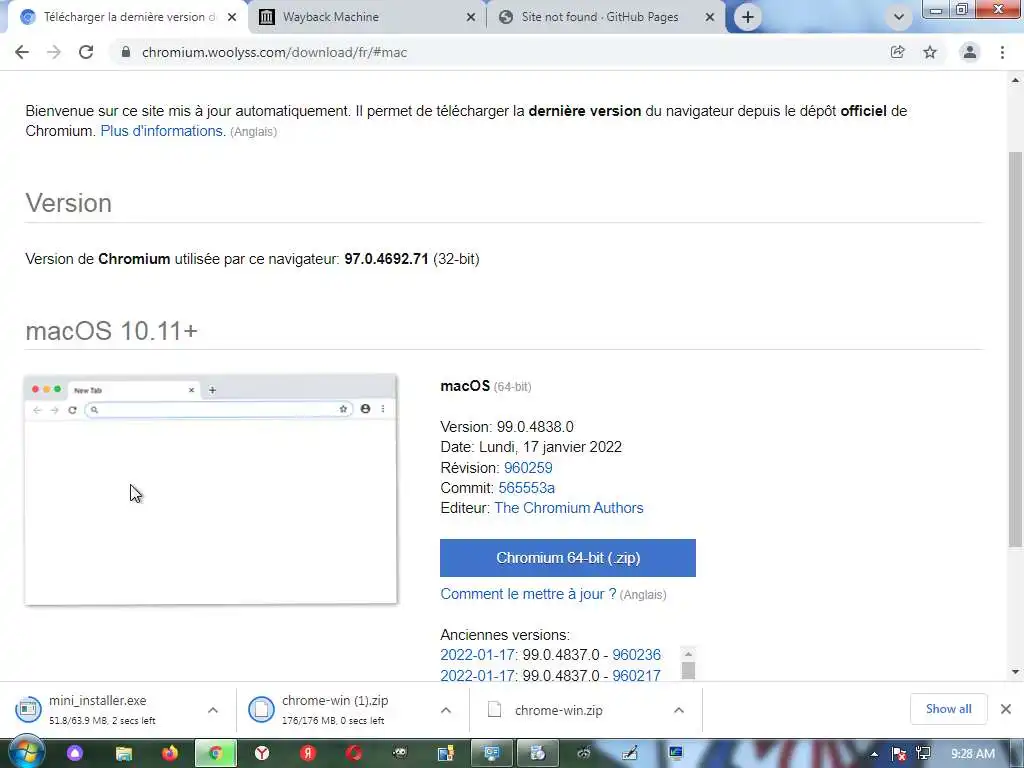Open revision 960259 link

(x=528, y=468)
